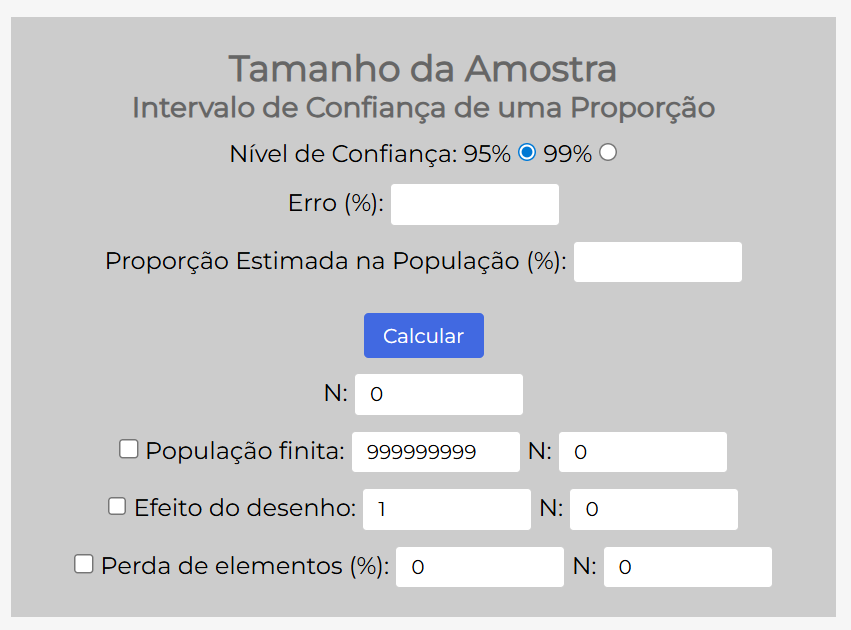Click the Tamanho da Amostra title
851x630 pixels.
[x=424, y=69]
